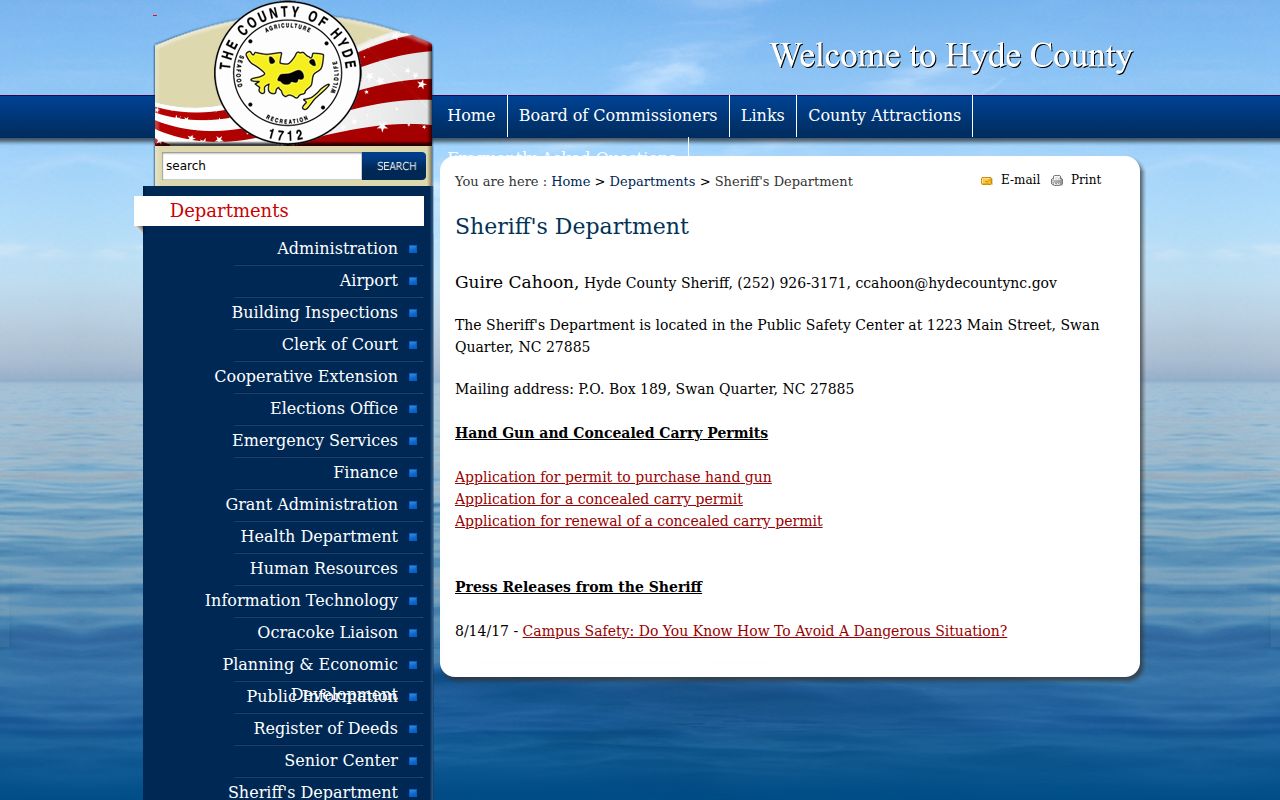Click the bullet icon beside Health Department
The width and height of the screenshot is (1280, 800).
413,537
